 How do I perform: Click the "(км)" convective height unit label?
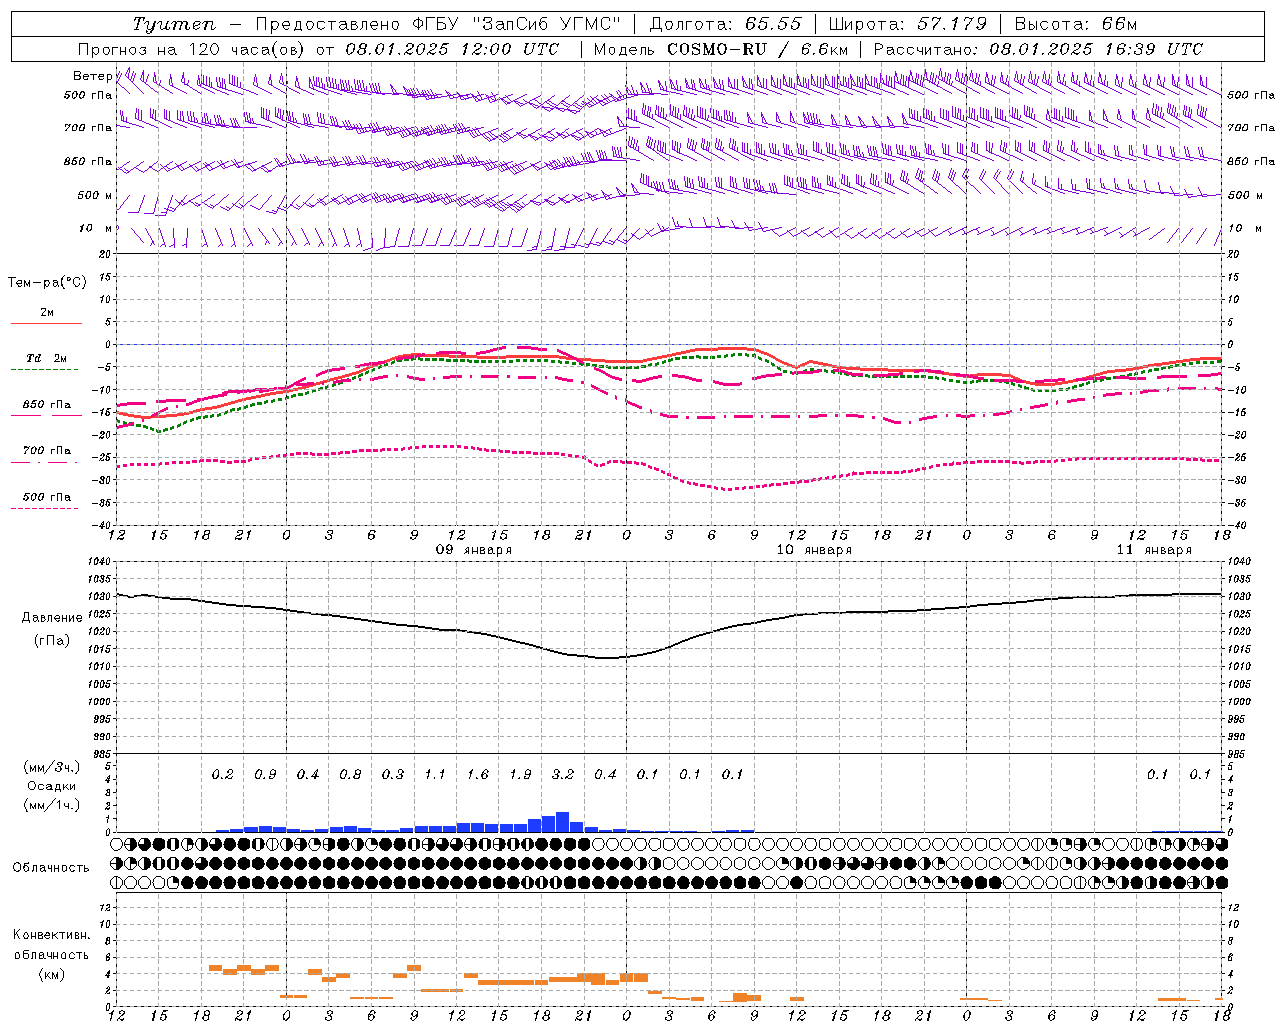click(x=51, y=974)
